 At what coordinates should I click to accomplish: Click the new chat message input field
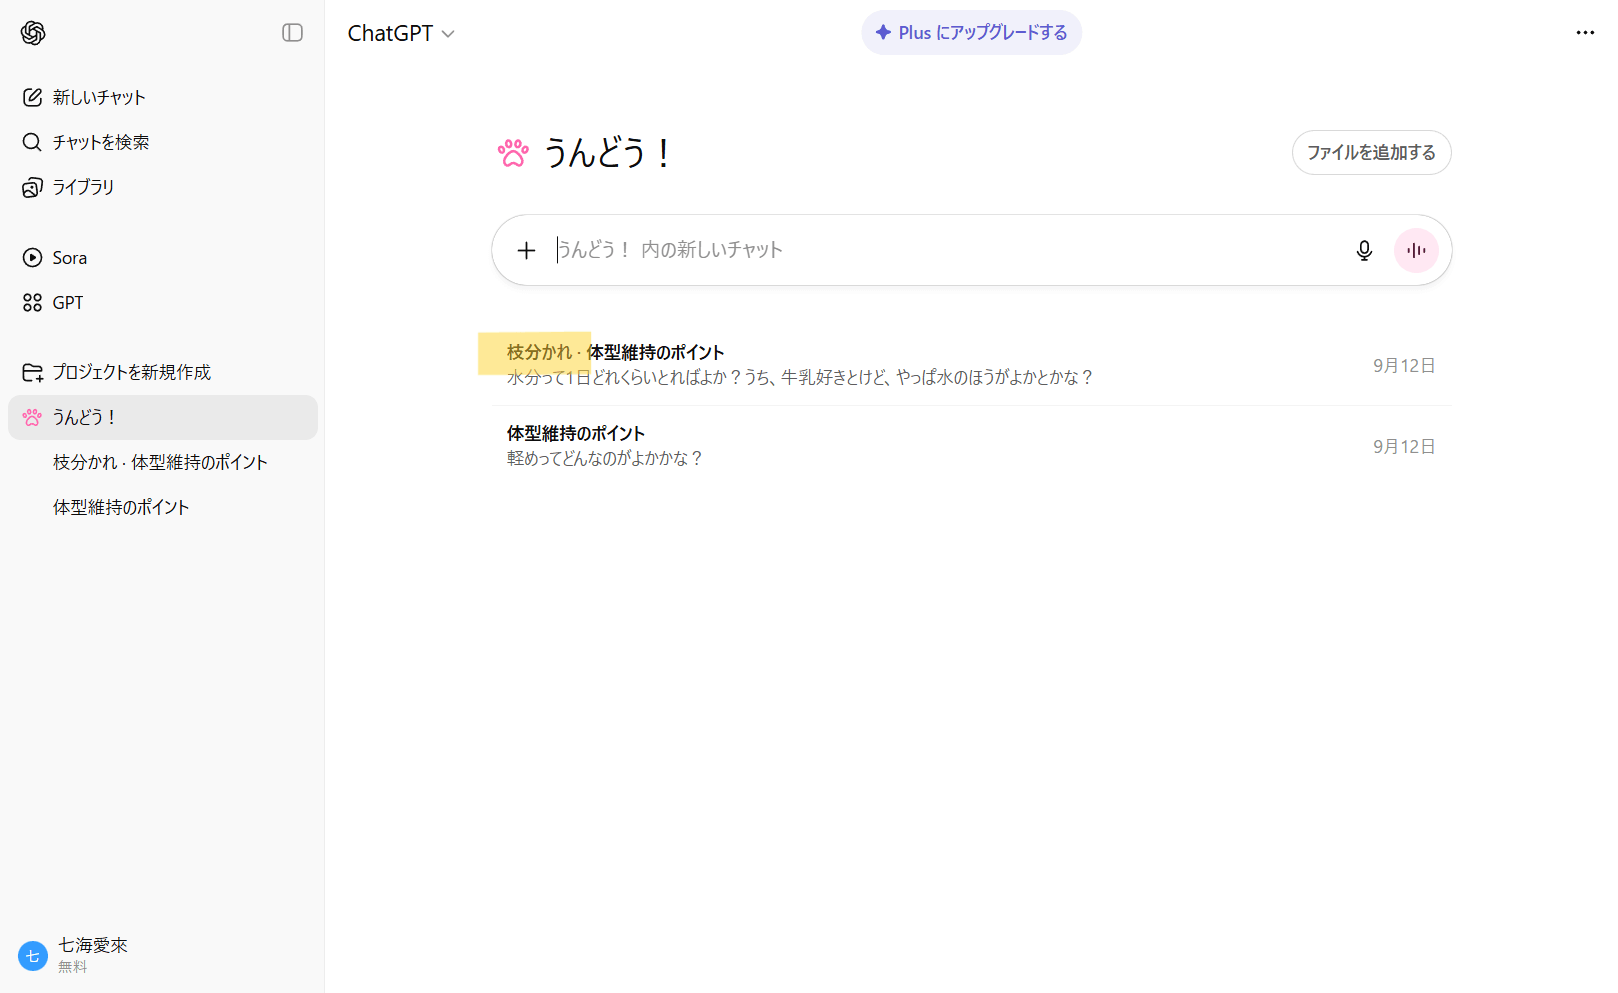click(940, 250)
